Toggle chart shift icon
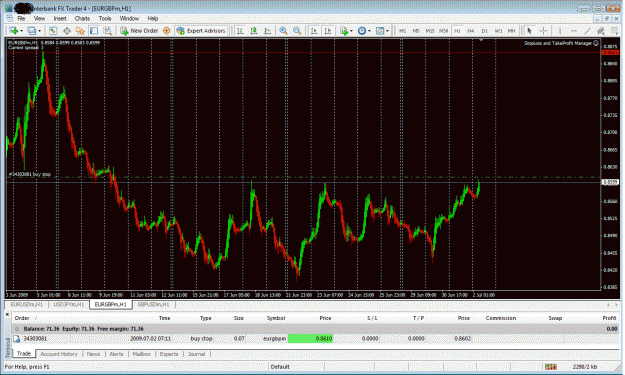 [328, 31]
